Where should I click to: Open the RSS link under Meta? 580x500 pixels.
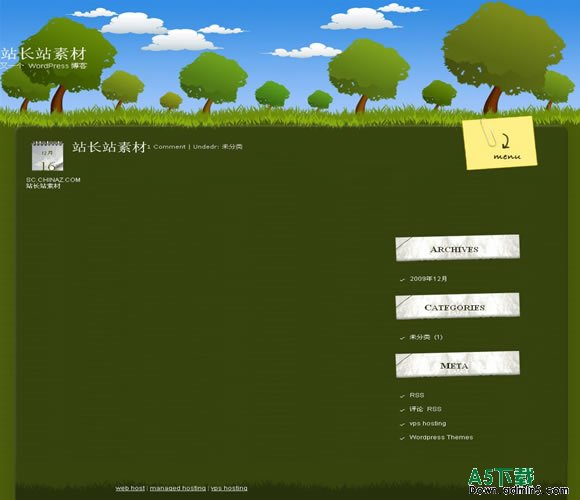pos(417,395)
